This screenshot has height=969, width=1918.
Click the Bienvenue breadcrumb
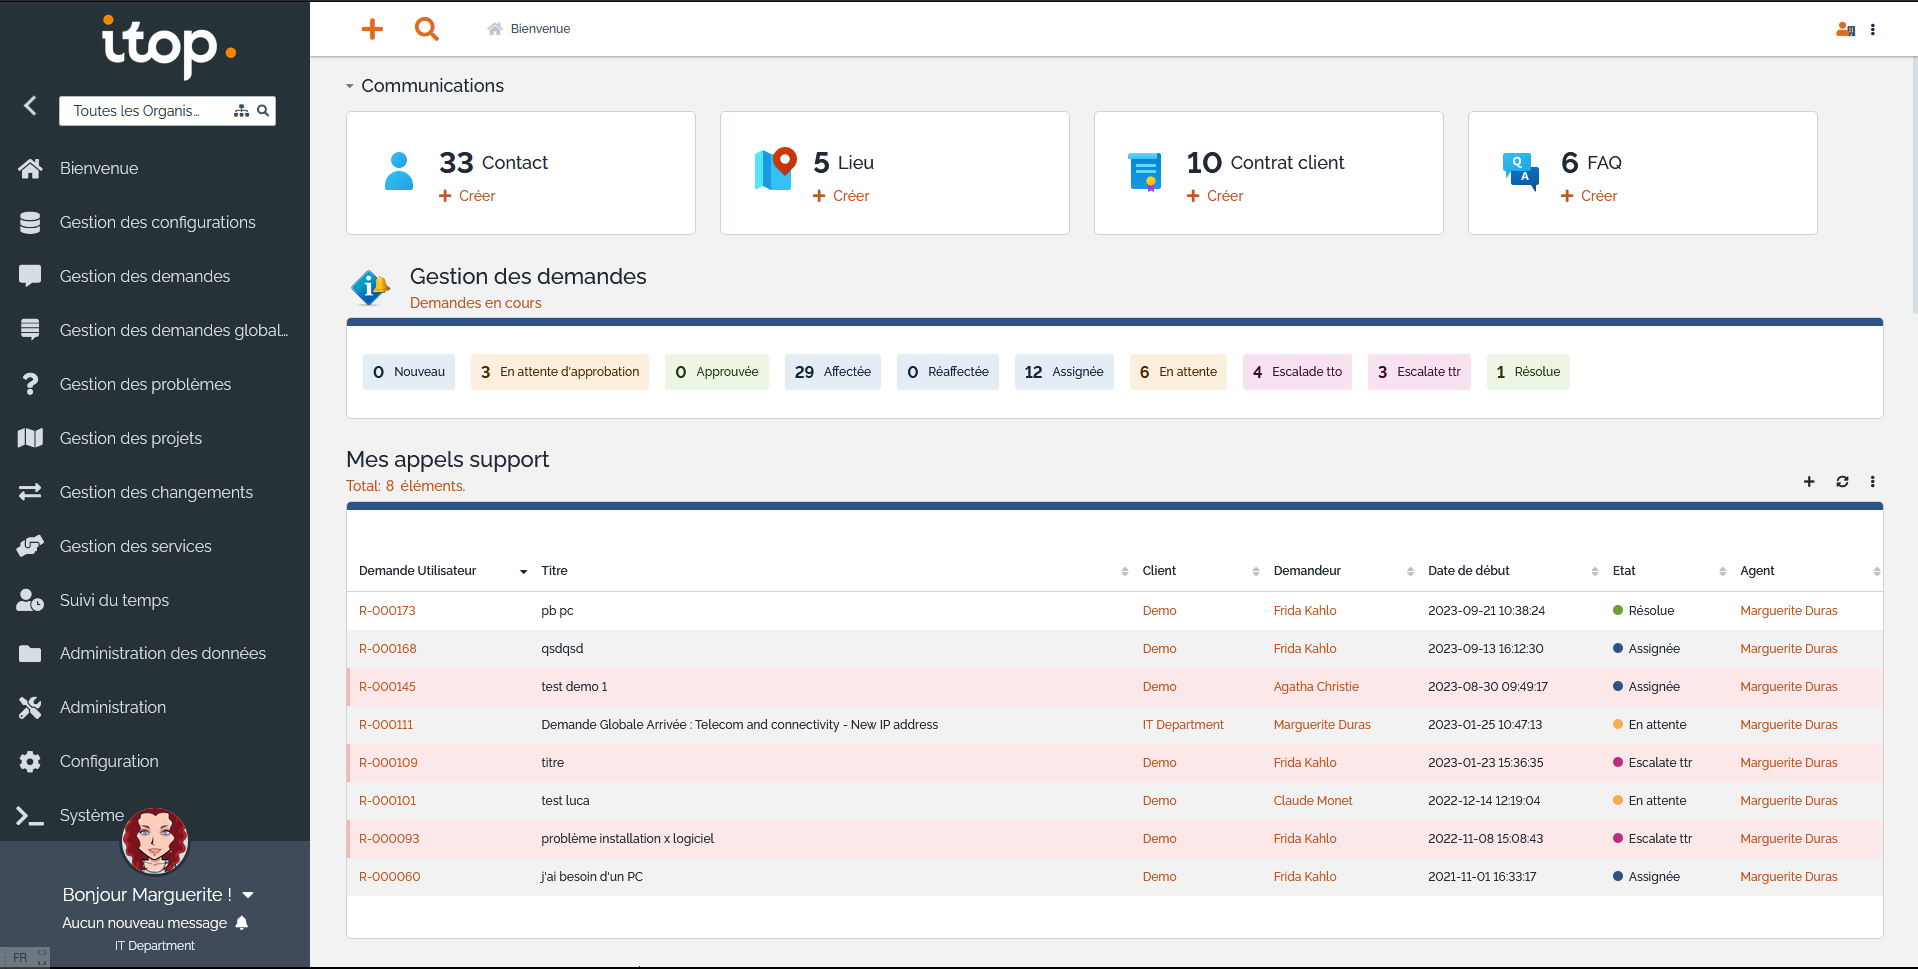(540, 29)
